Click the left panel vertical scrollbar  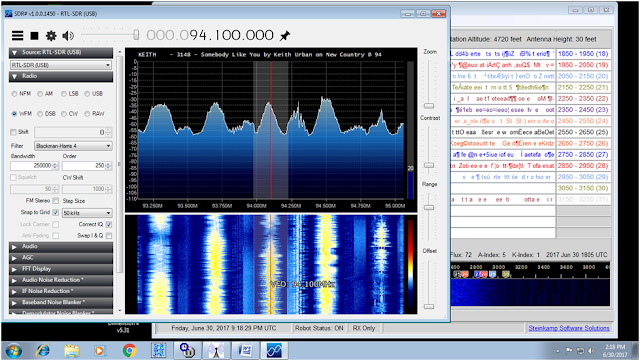(x=119, y=163)
